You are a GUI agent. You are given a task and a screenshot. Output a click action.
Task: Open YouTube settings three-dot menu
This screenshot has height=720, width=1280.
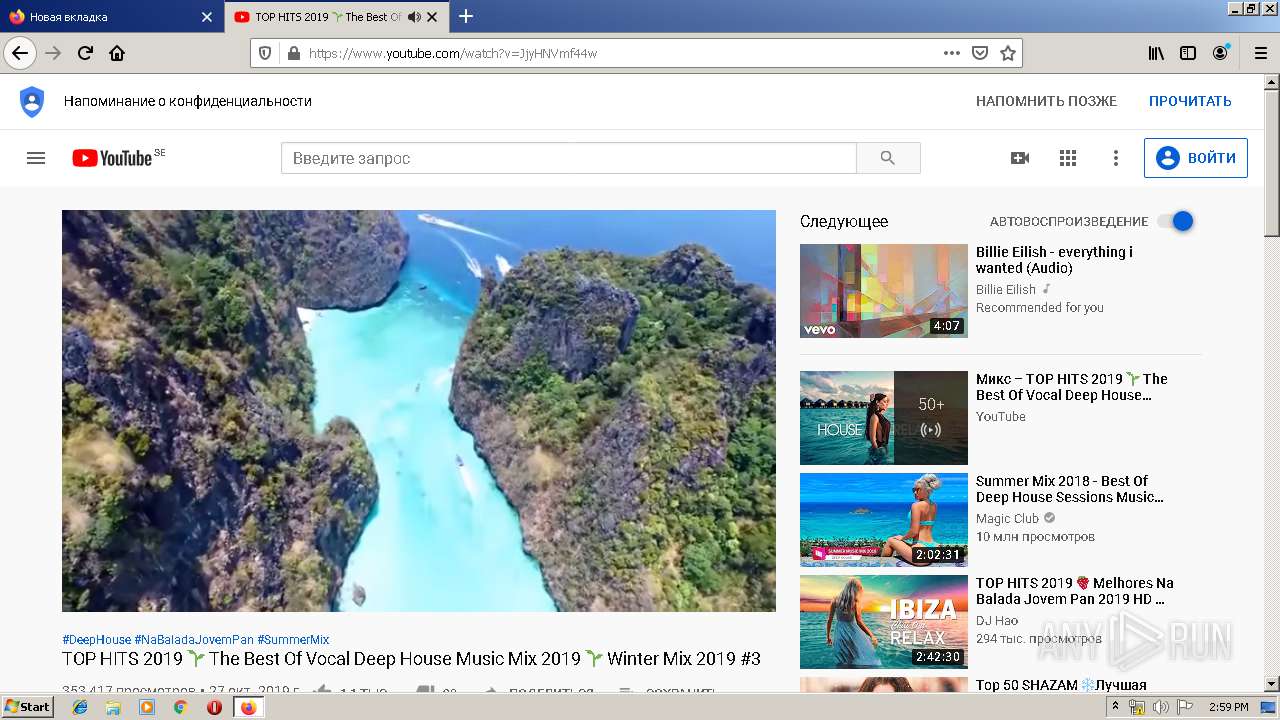click(x=1116, y=158)
